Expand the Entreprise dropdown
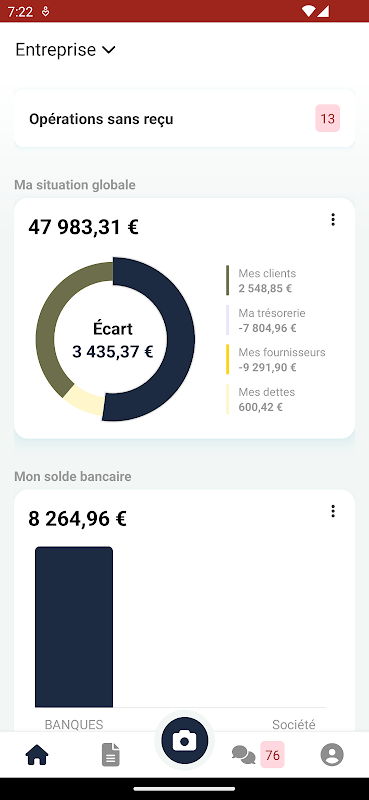 [x=66, y=49]
